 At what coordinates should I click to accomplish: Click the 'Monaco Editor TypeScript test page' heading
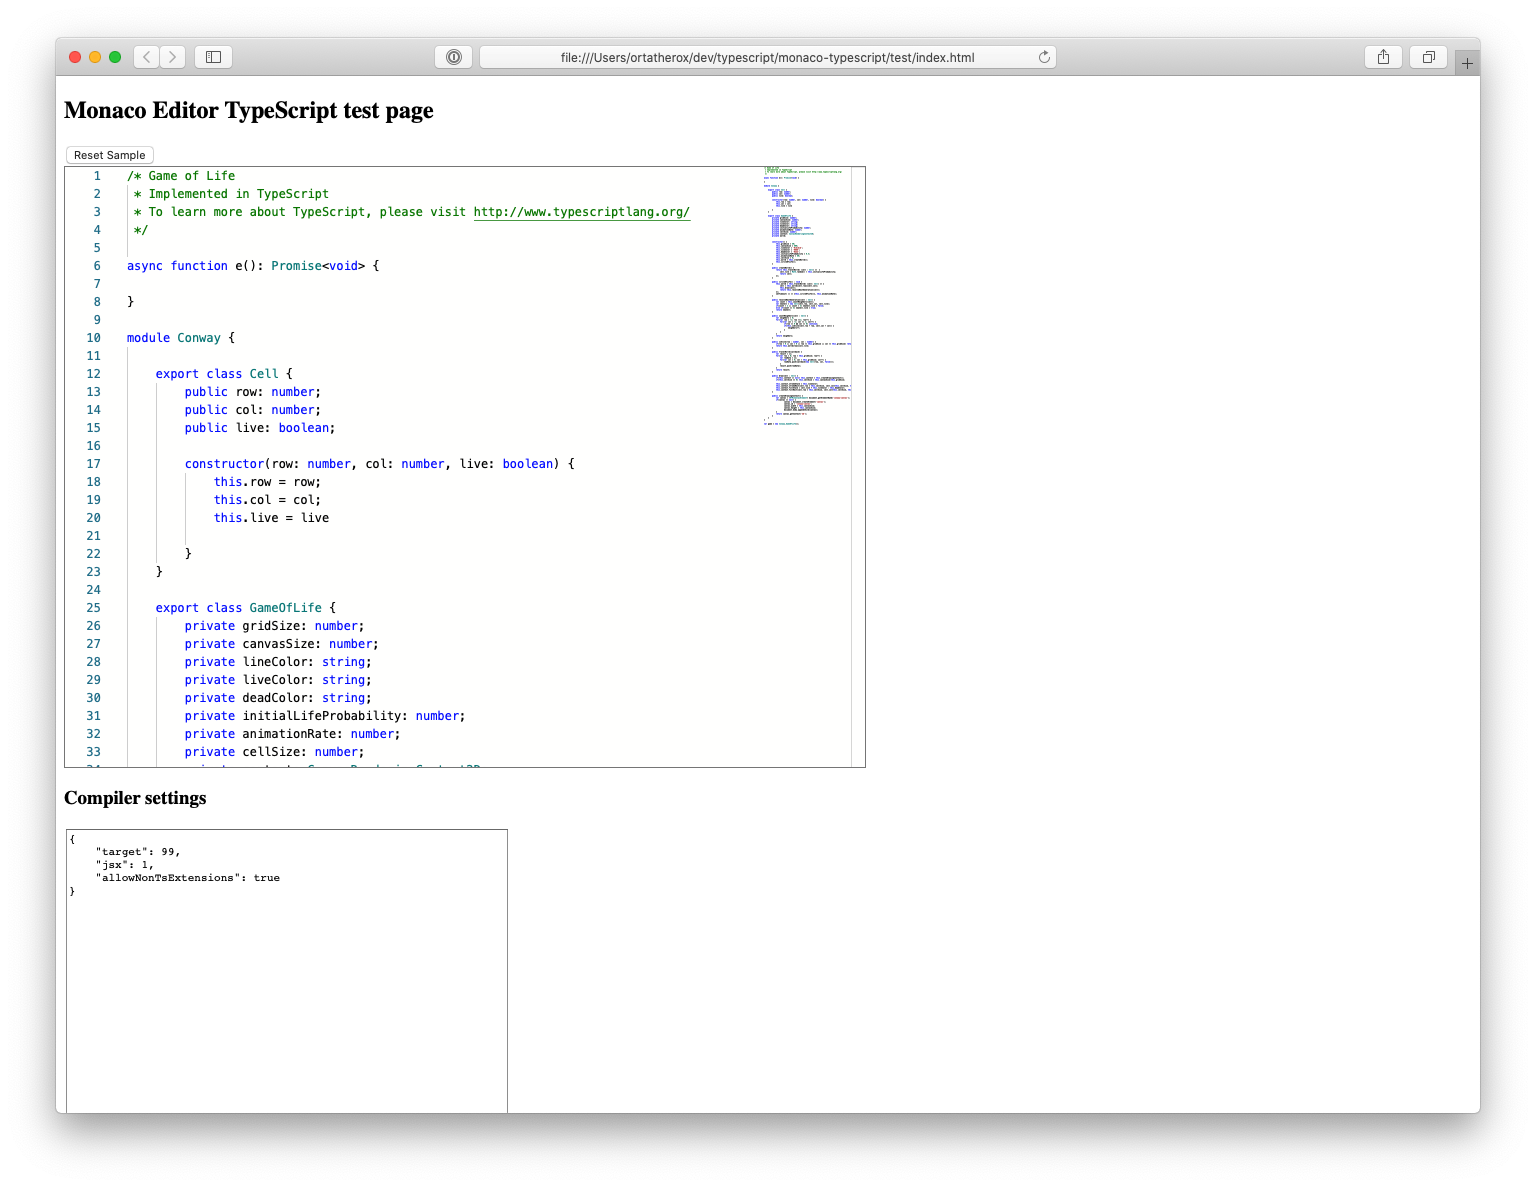249,110
